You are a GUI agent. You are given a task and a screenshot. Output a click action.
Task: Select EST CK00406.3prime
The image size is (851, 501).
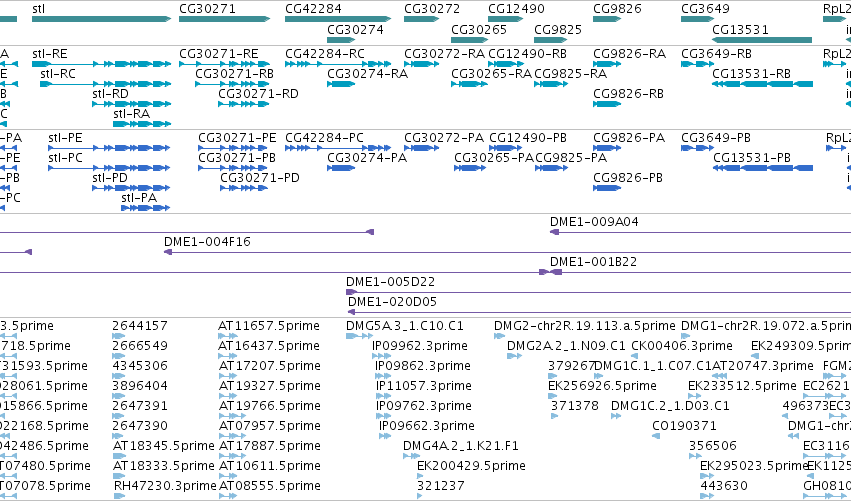coord(682,346)
